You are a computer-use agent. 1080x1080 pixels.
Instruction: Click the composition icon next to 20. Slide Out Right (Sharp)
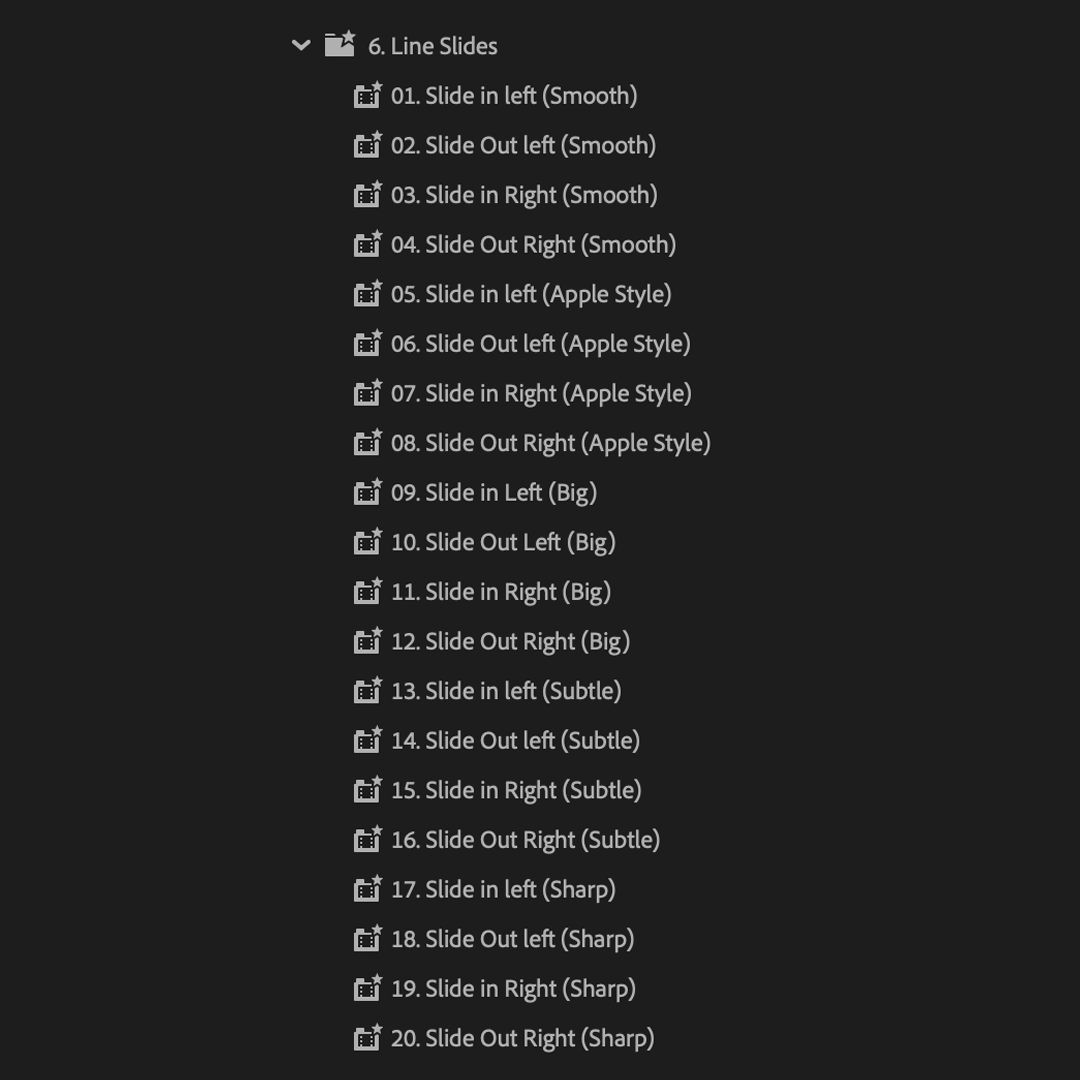[368, 1038]
